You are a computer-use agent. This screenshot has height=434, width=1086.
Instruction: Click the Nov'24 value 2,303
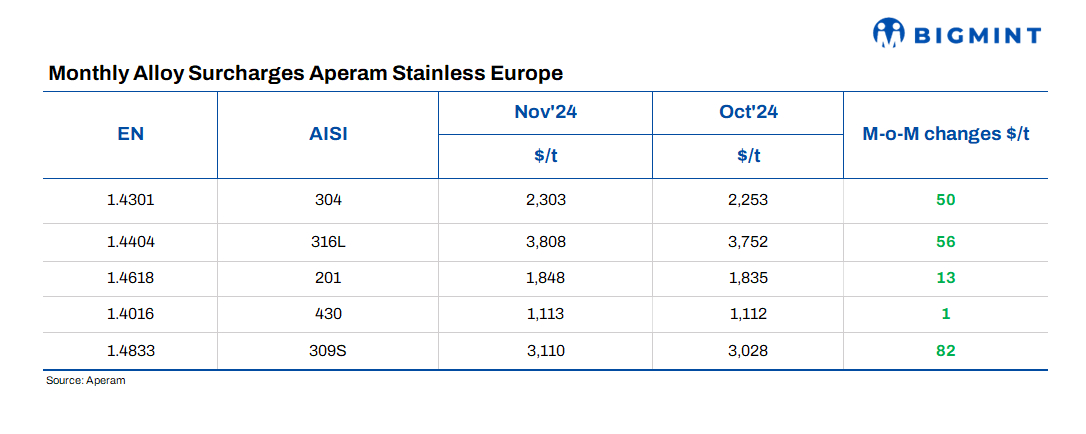click(x=545, y=199)
